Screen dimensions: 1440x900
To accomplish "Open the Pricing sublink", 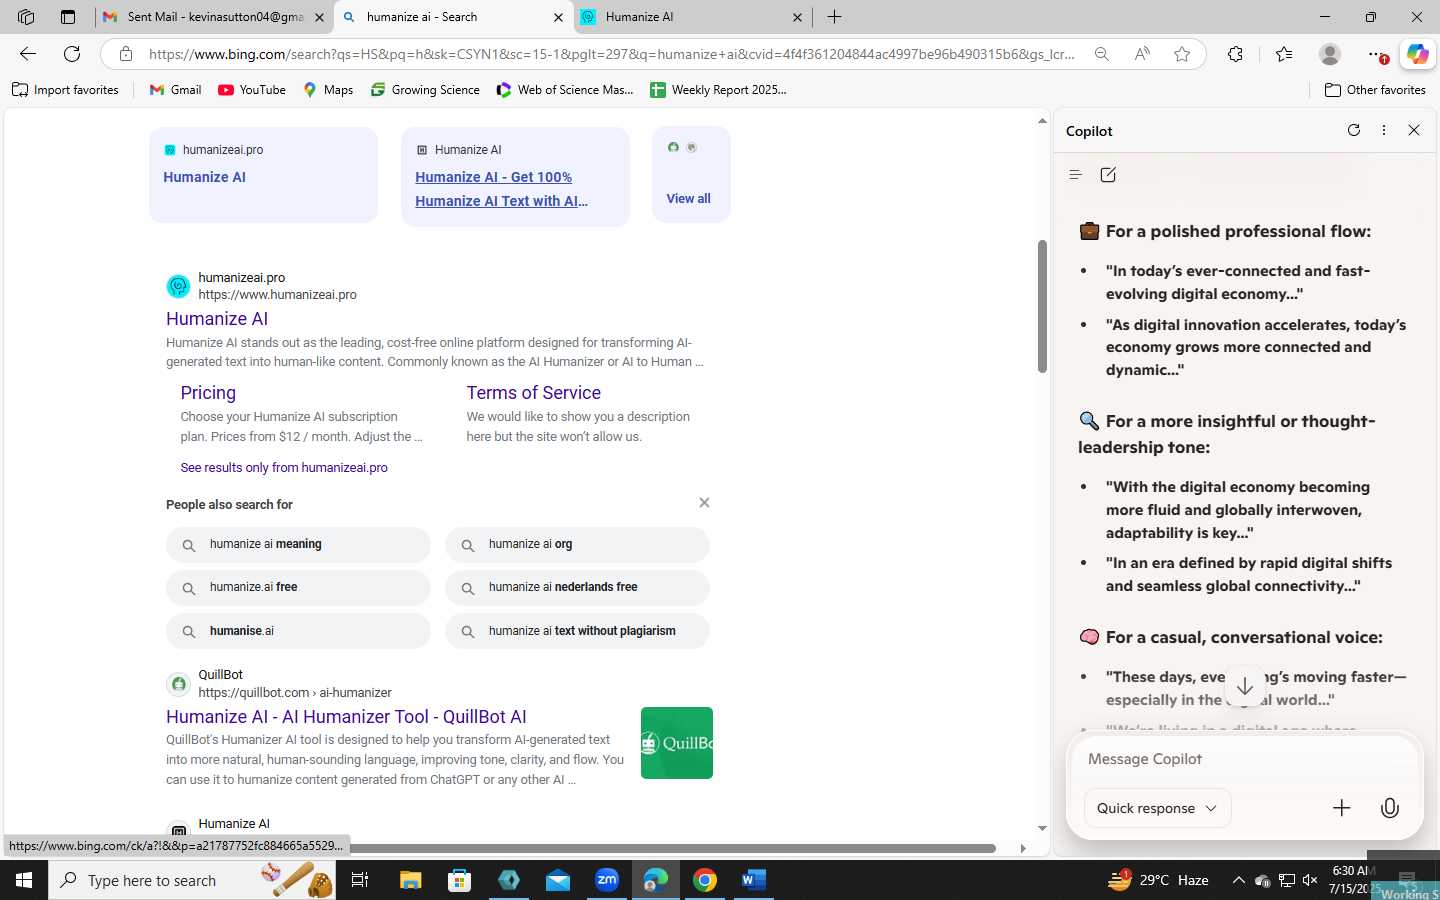I will [208, 393].
